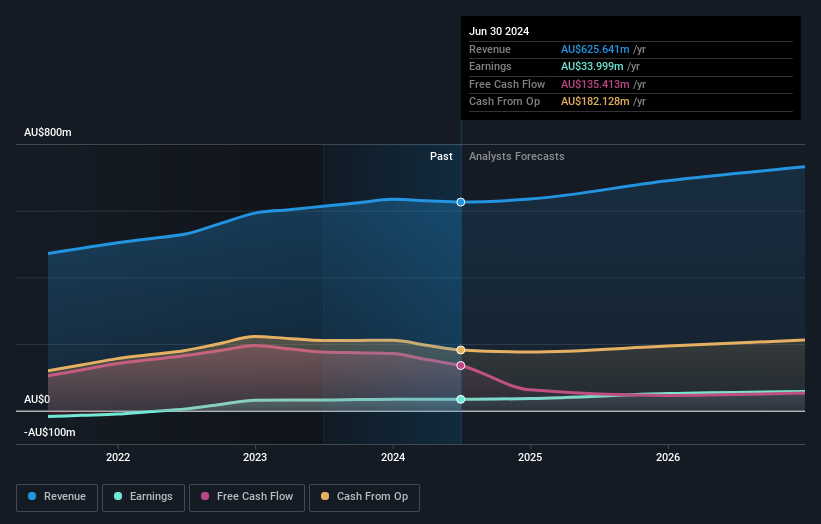Click the AU$625.641m revenue value in tooltip

pos(595,49)
